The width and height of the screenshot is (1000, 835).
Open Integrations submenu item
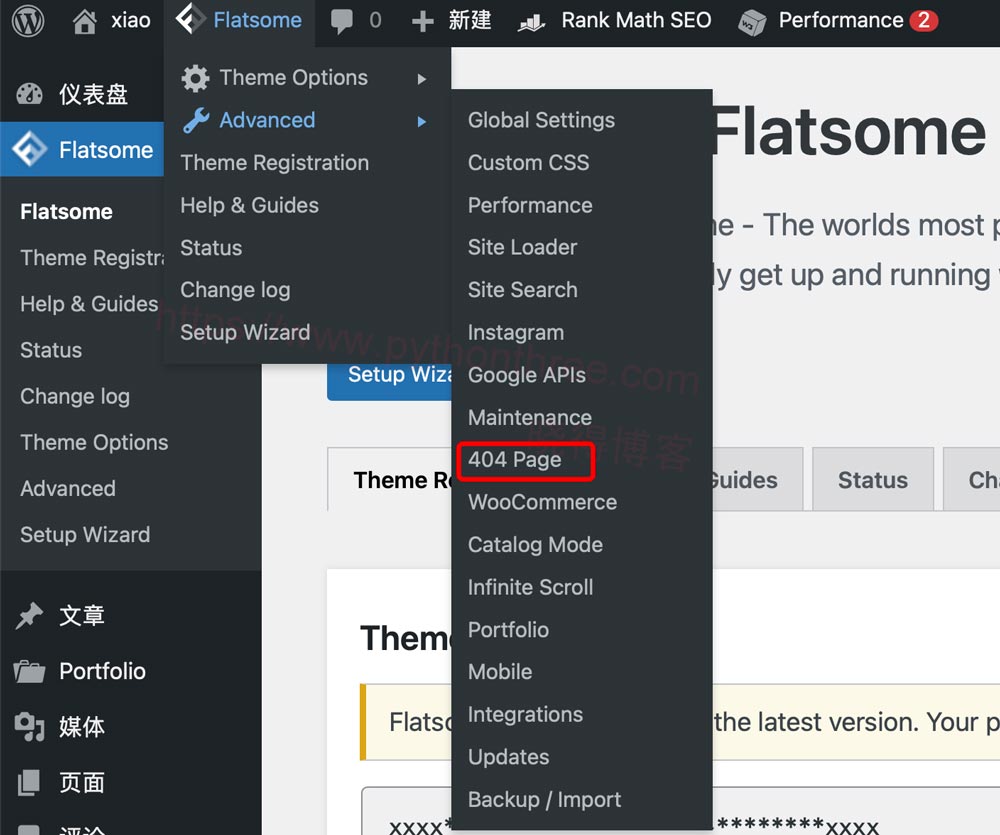tap(526, 714)
